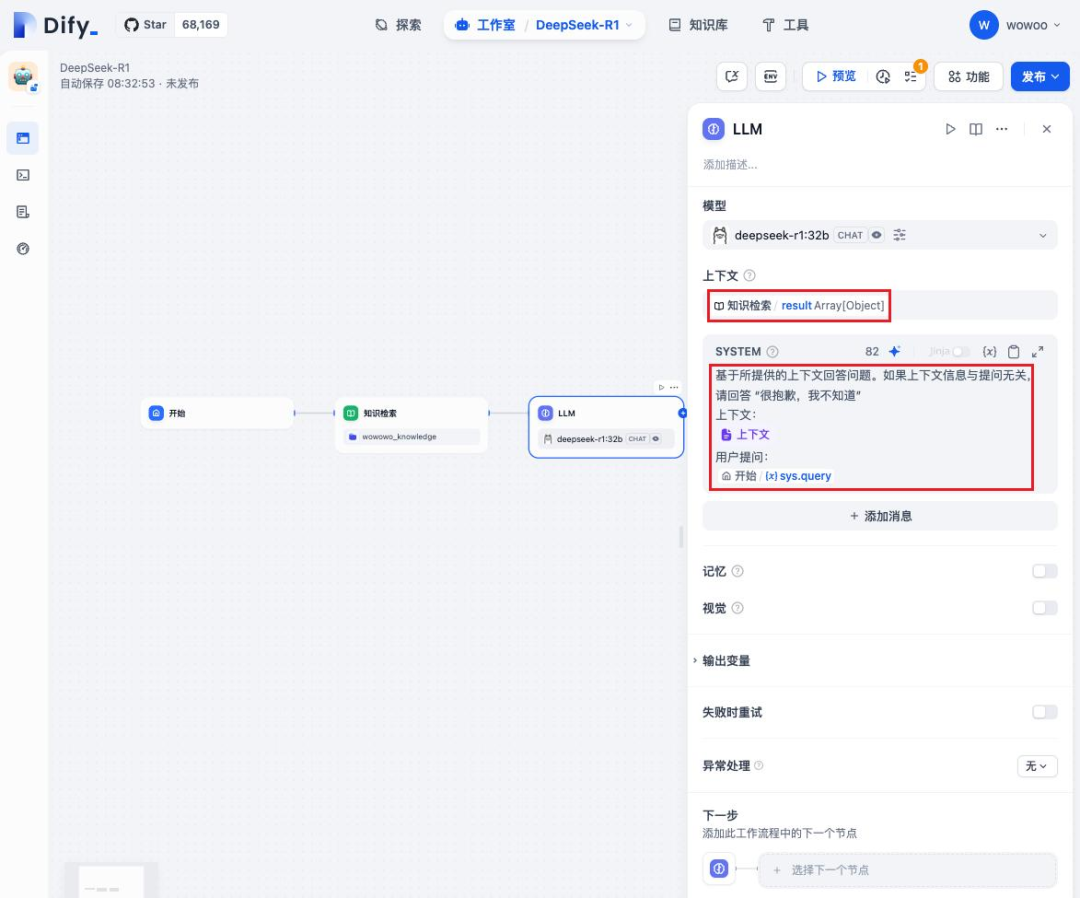Open the deepseek-r1:32b model selector

pos(880,236)
